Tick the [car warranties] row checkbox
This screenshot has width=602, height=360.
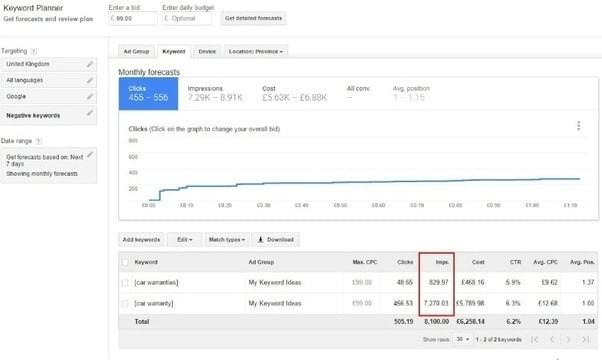click(x=125, y=283)
